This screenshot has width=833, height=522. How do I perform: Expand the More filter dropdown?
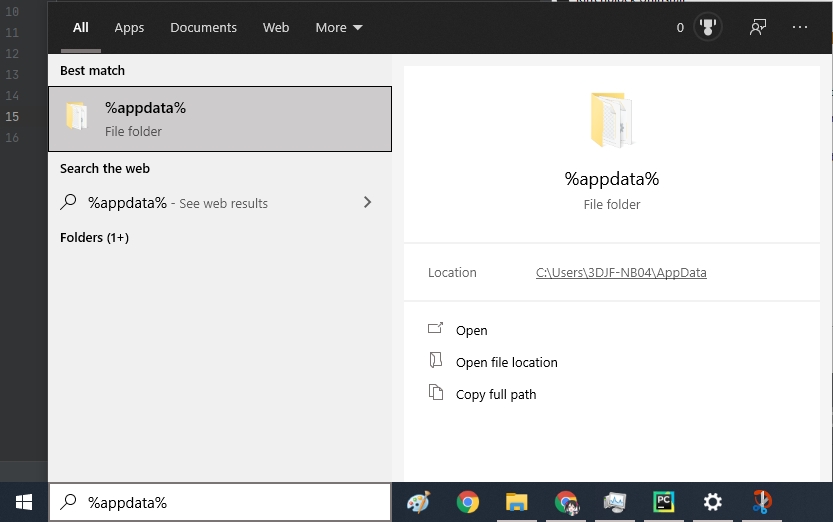[339, 28]
